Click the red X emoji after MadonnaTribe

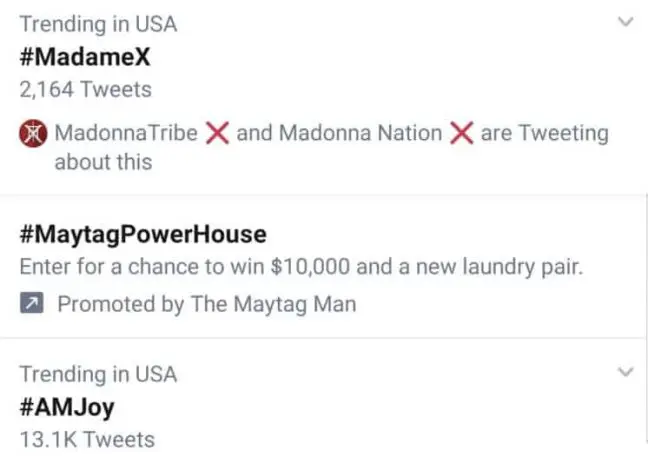point(217,133)
